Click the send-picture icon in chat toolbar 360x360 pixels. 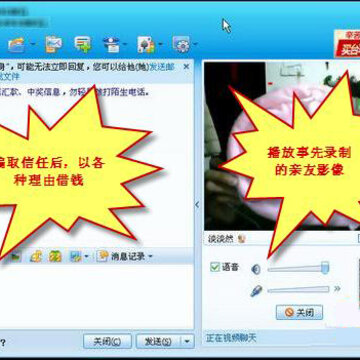tap(75, 256)
